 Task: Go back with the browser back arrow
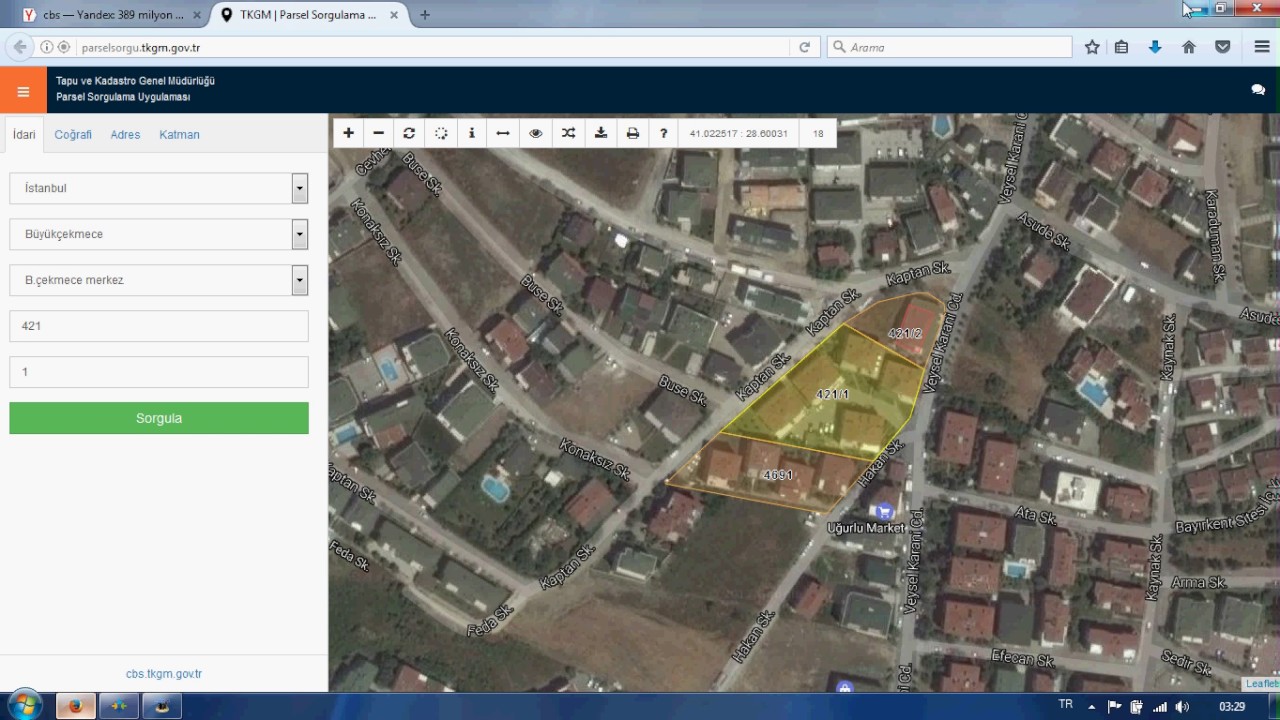20,47
